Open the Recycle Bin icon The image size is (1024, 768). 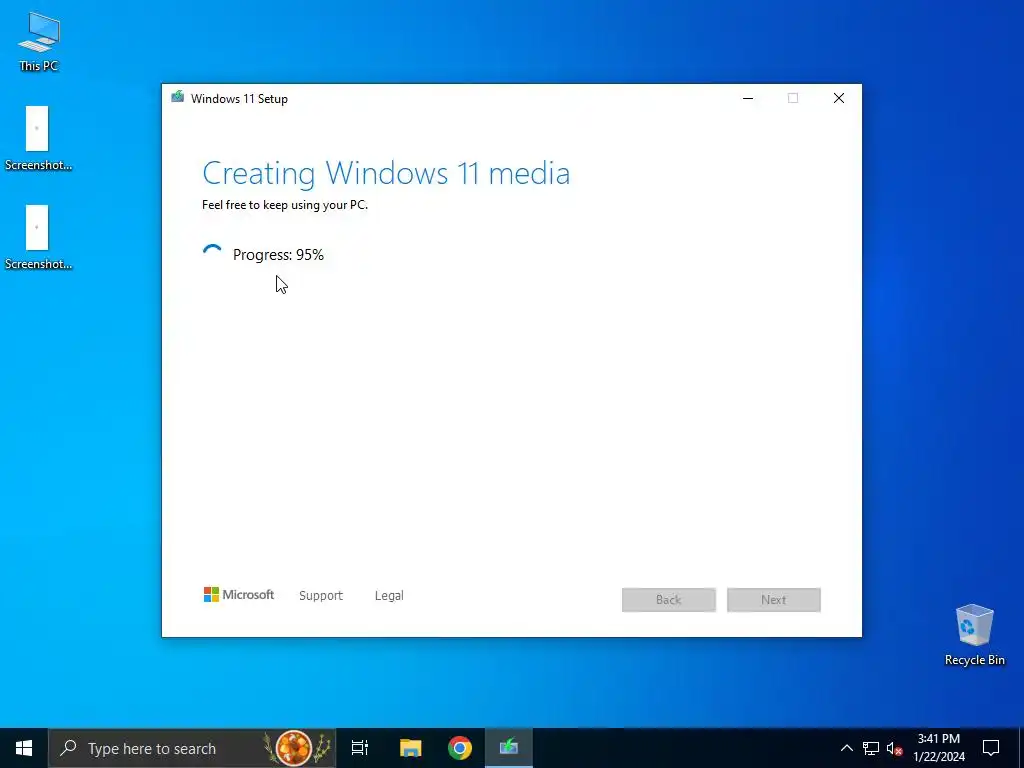(974, 634)
